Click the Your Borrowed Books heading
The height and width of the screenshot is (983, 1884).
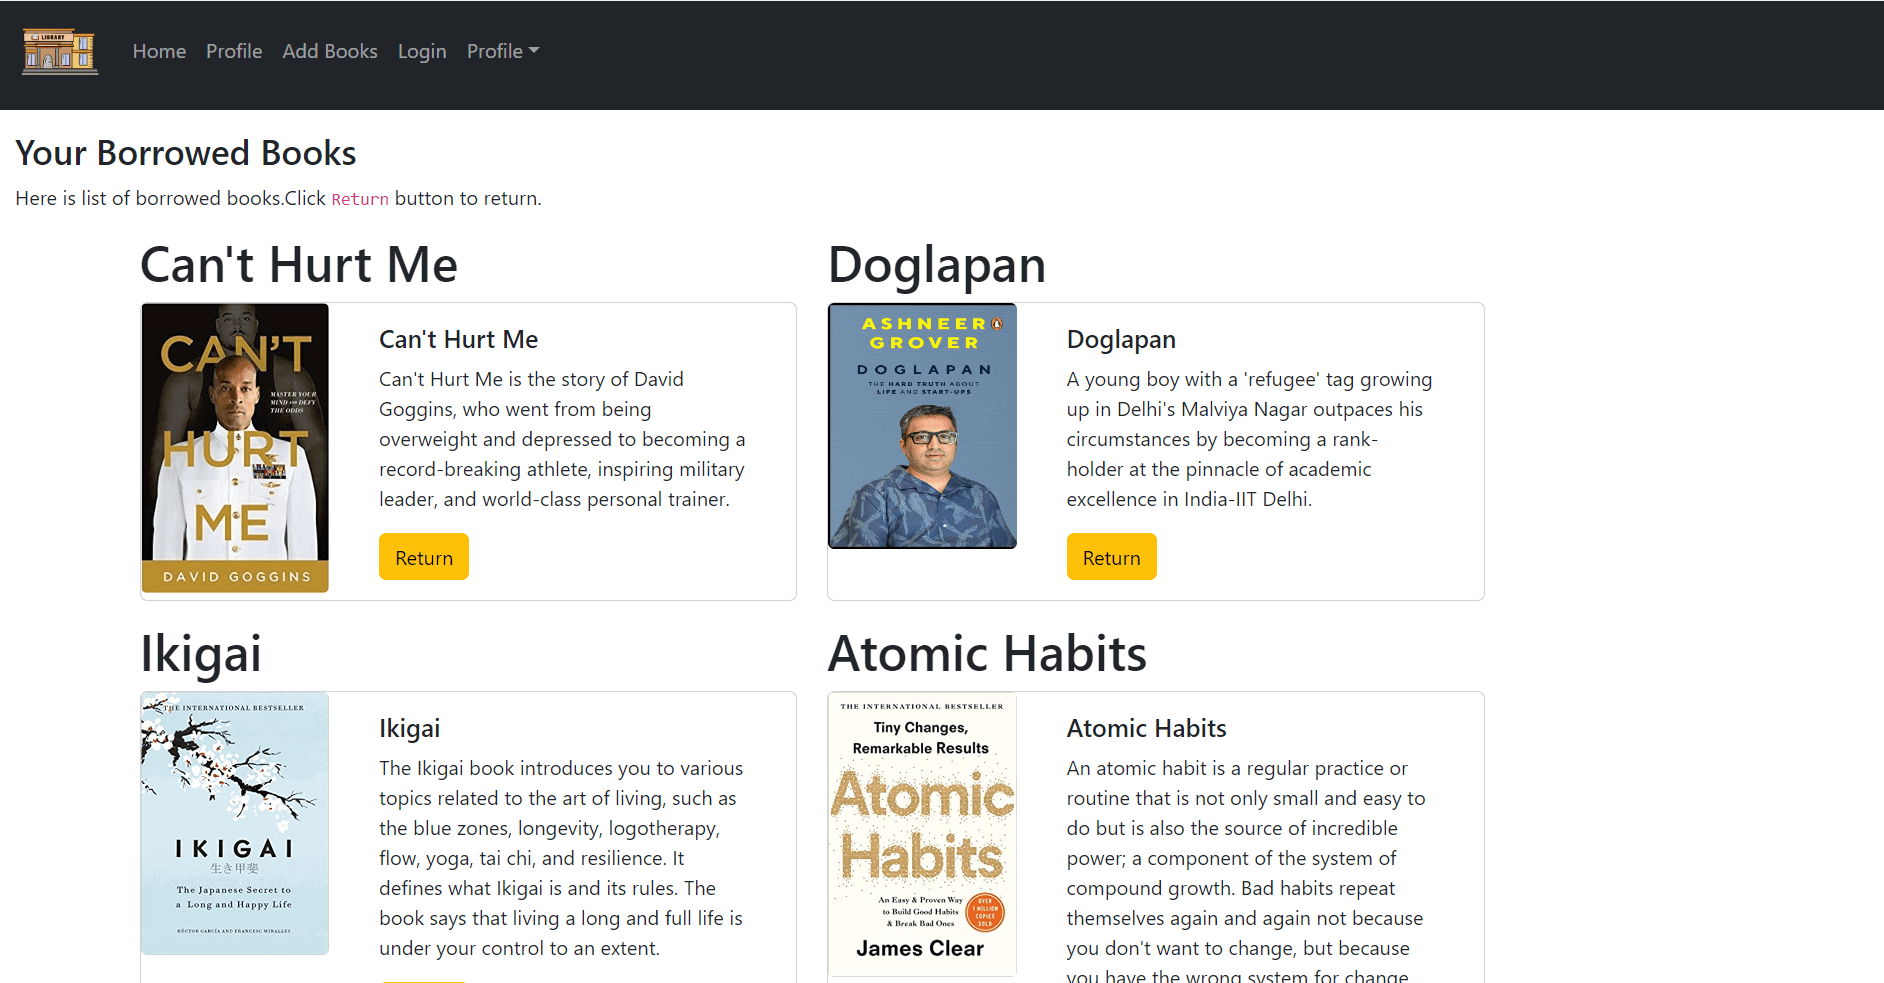(186, 153)
